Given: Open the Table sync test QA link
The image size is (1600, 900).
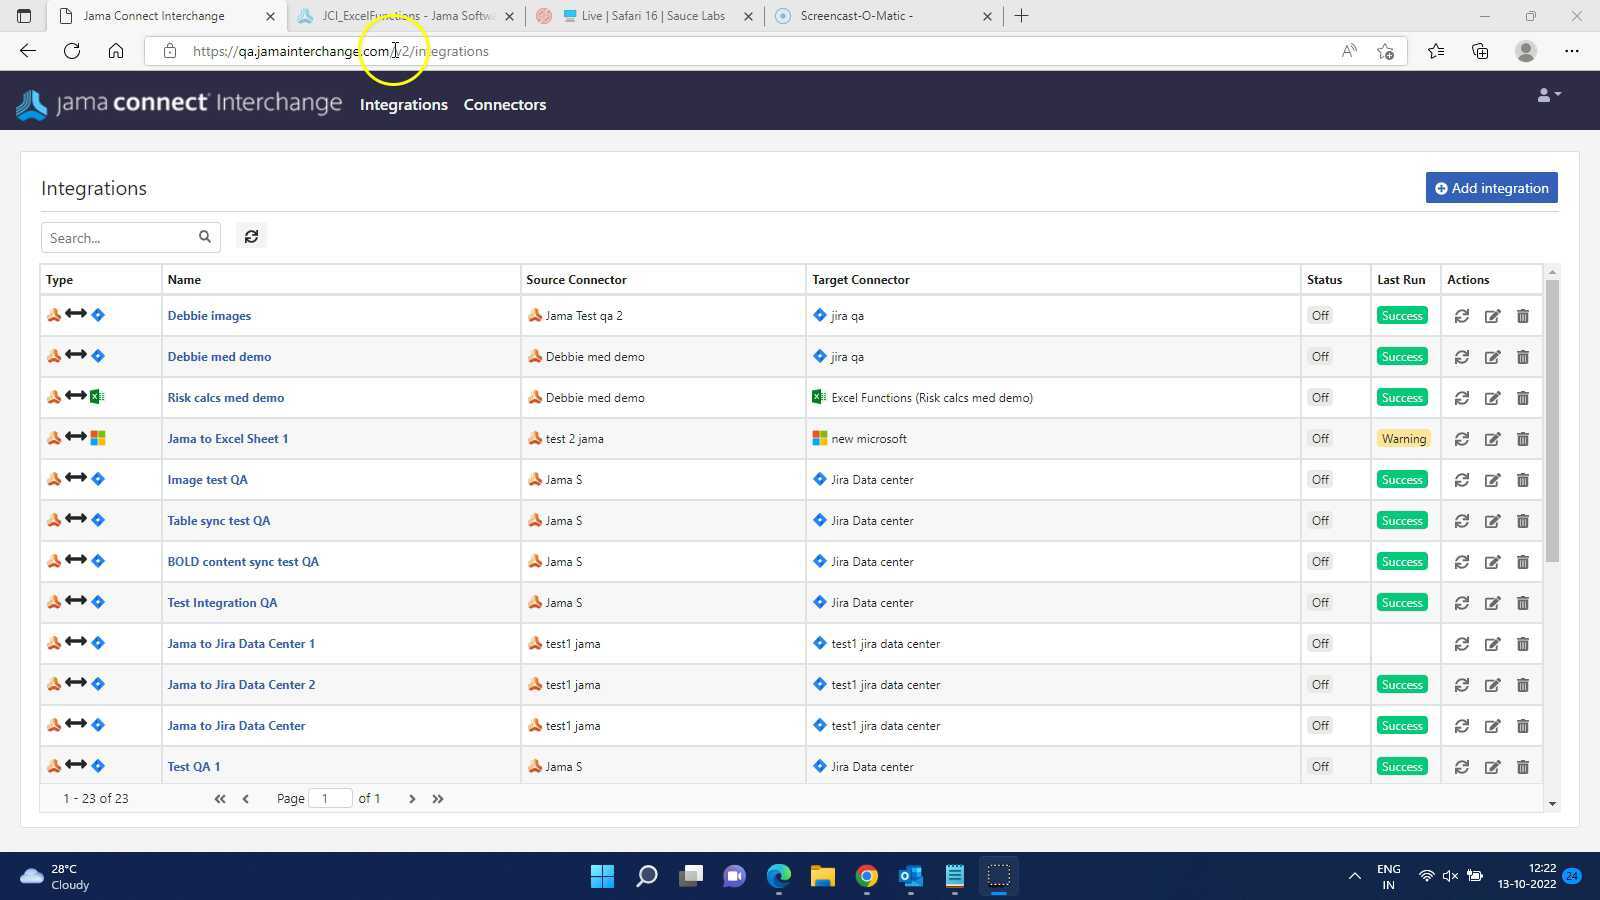Looking at the screenshot, I should pyautogui.click(x=218, y=521).
